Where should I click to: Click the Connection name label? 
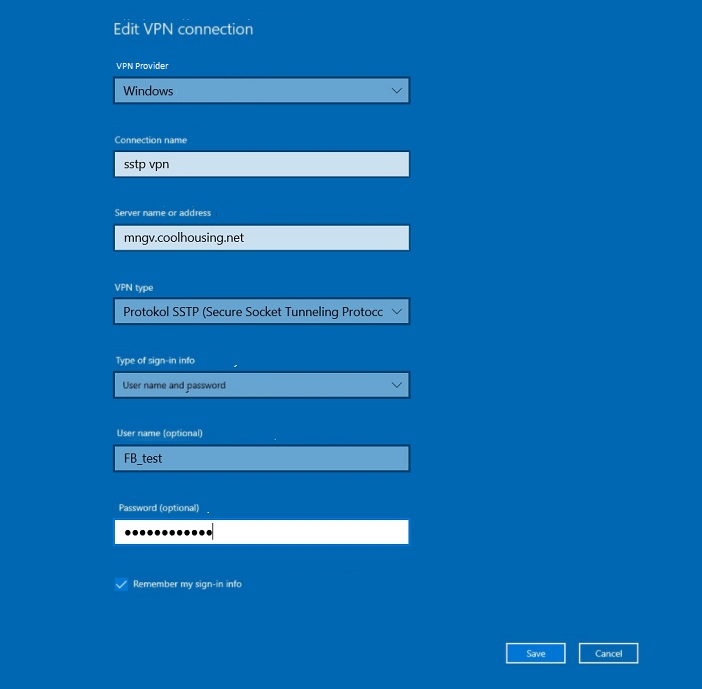(150, 140)
